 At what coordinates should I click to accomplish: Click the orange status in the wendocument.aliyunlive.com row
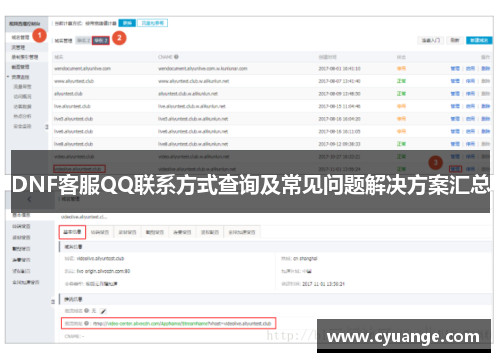click(x=401, y=68)
